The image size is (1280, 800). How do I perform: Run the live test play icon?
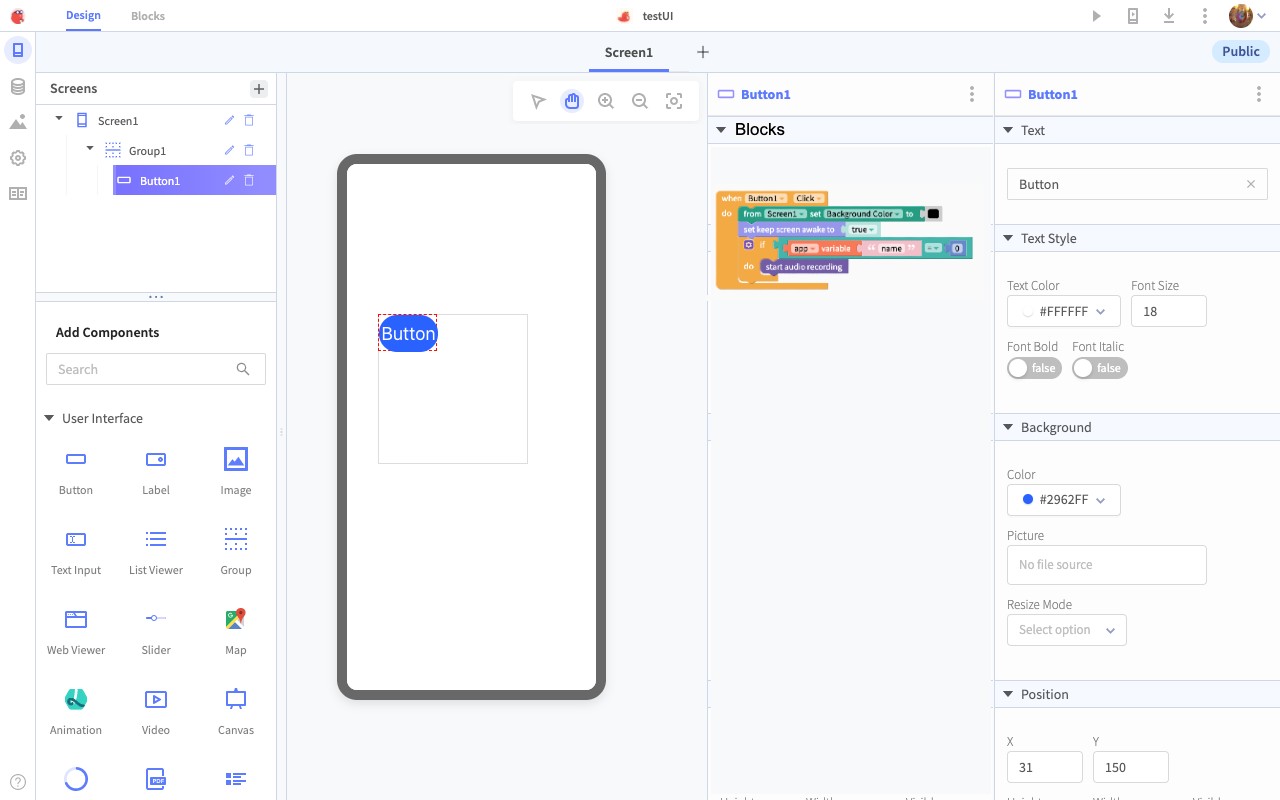[x=1097, y=16]
